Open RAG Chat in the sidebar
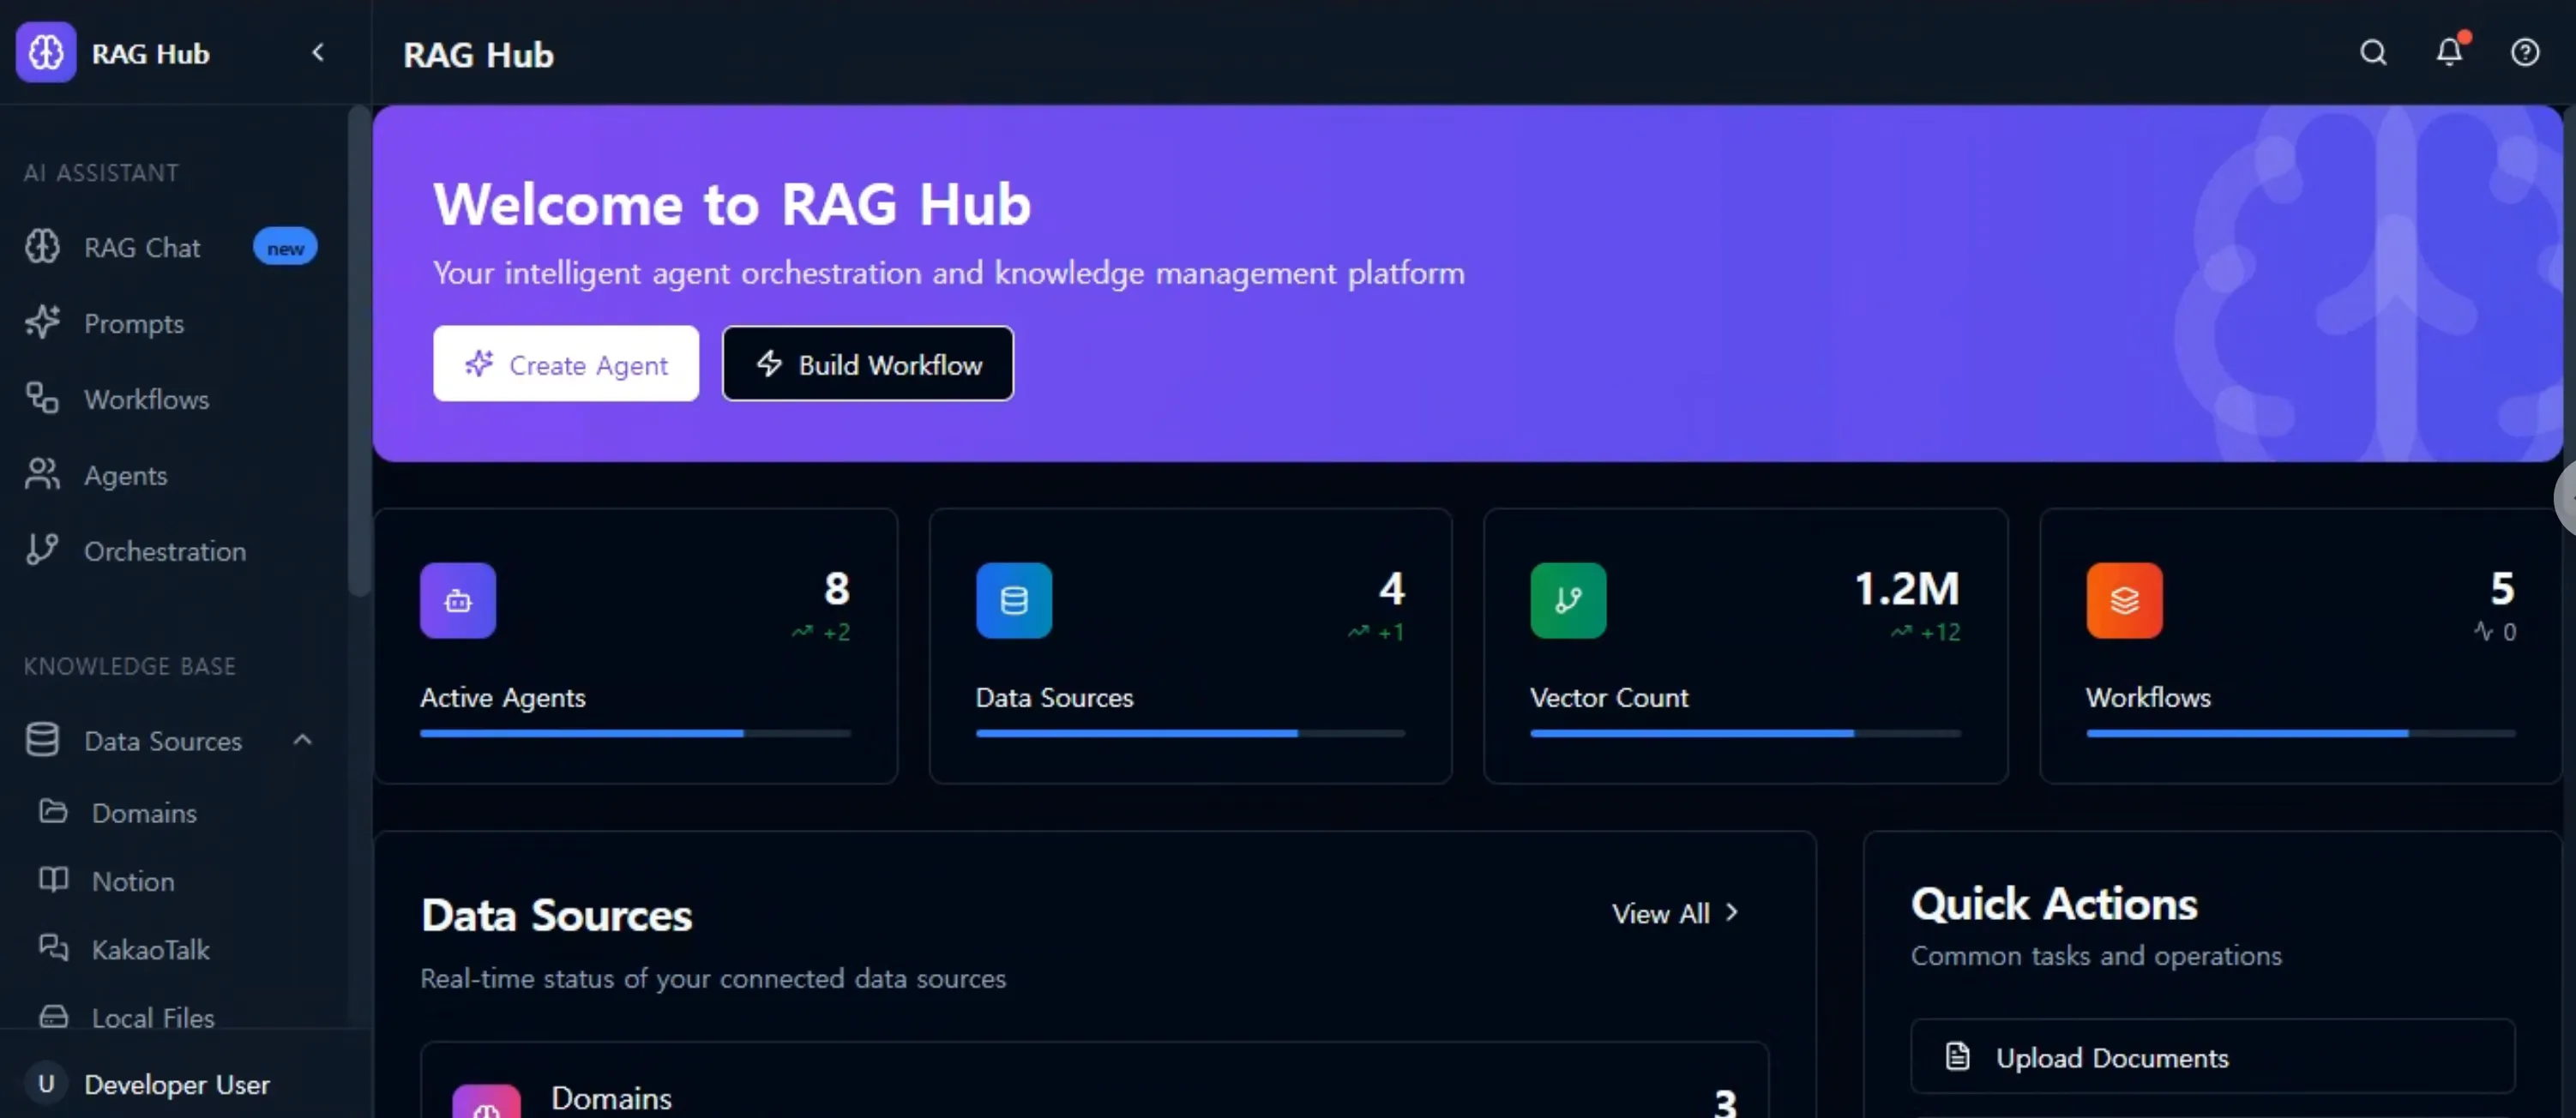This screenshot has width=2576, height=1118. click(x=142, y=247)
